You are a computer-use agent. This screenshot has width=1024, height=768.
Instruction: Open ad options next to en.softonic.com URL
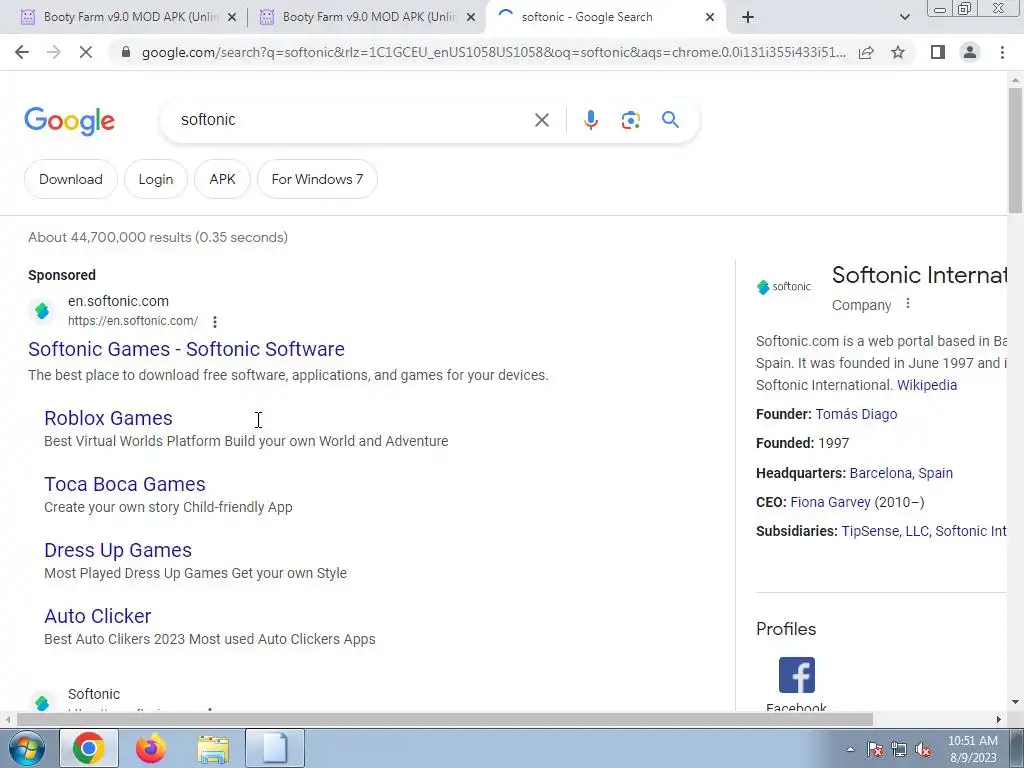coord(215,321)
